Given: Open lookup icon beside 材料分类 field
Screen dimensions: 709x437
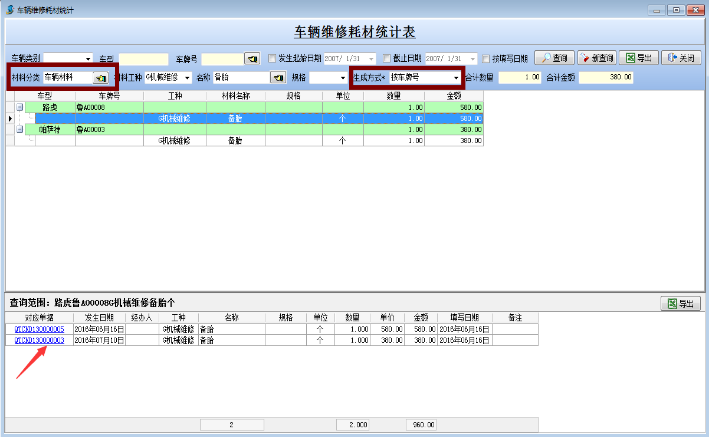Looking at the screenshot, I should (100, 77).
